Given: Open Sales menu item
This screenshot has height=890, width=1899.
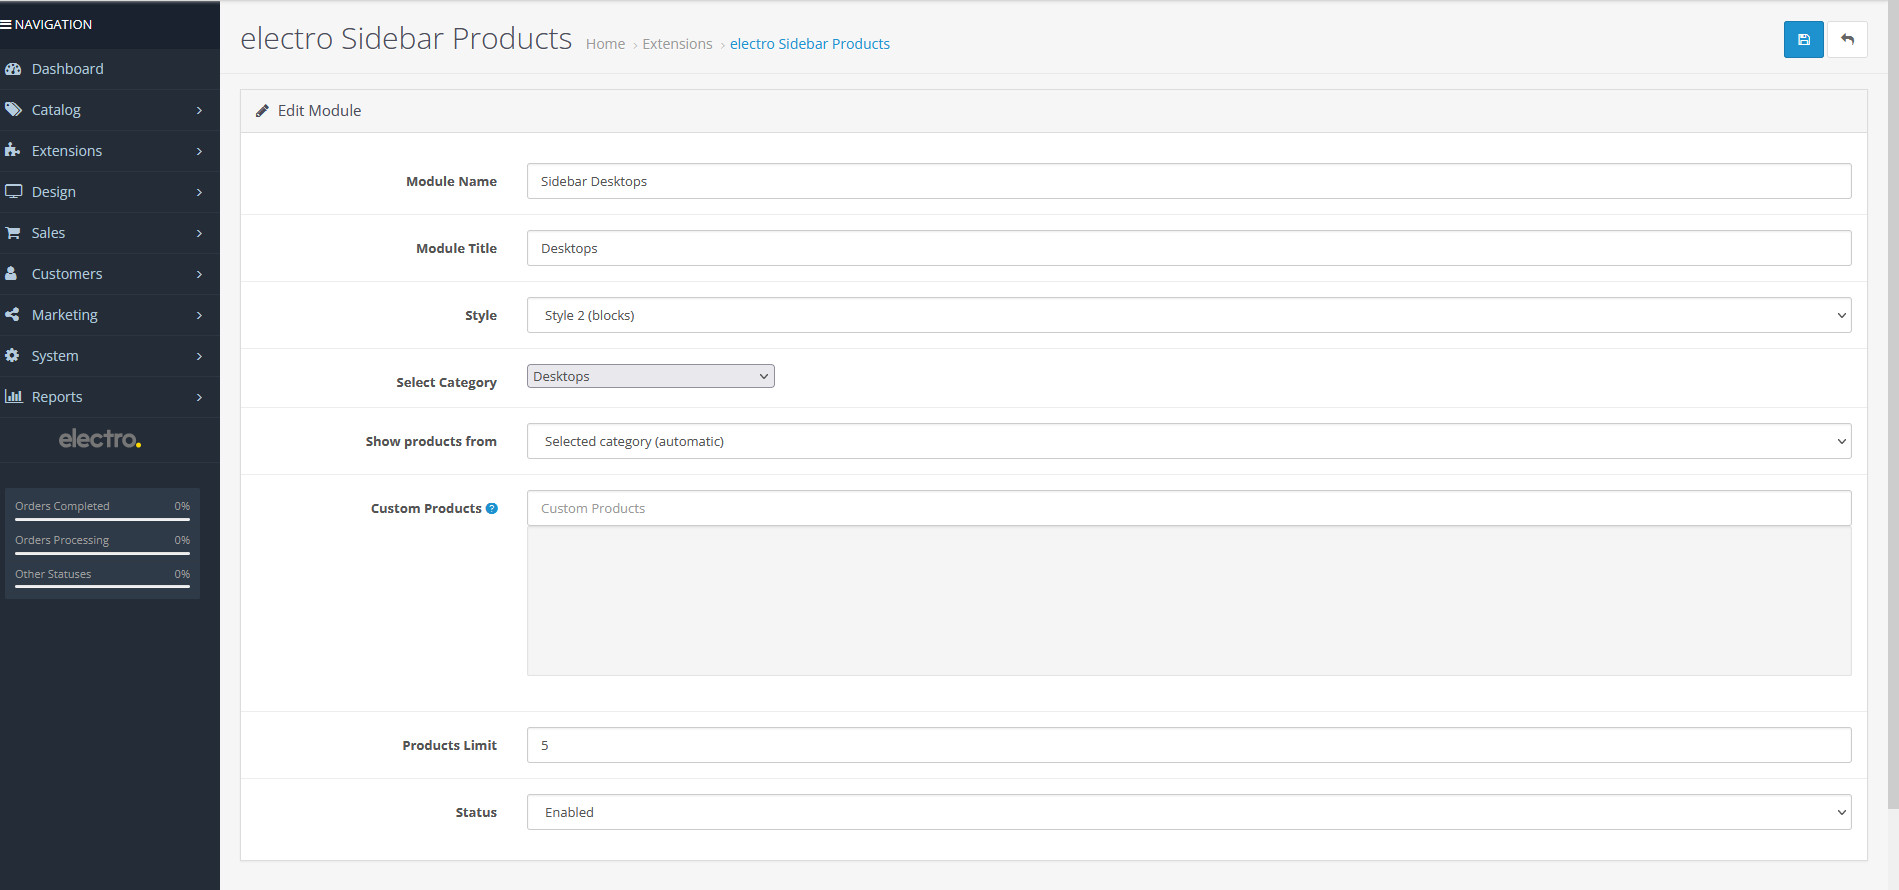Looking at the screenshot, I should pyautogui.click(x=110, y=233).
